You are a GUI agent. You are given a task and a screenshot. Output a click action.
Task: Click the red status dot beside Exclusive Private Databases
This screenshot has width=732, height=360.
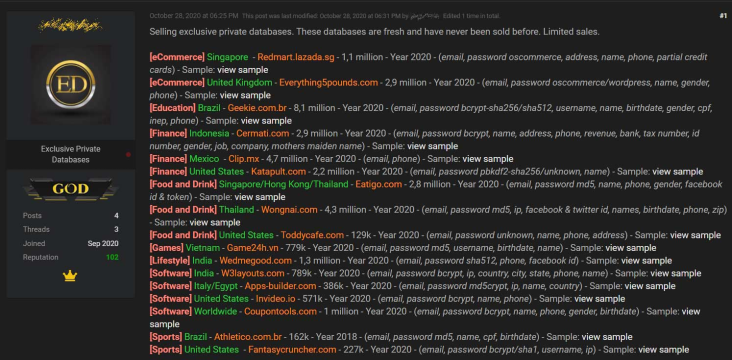(x=128, y=155)
